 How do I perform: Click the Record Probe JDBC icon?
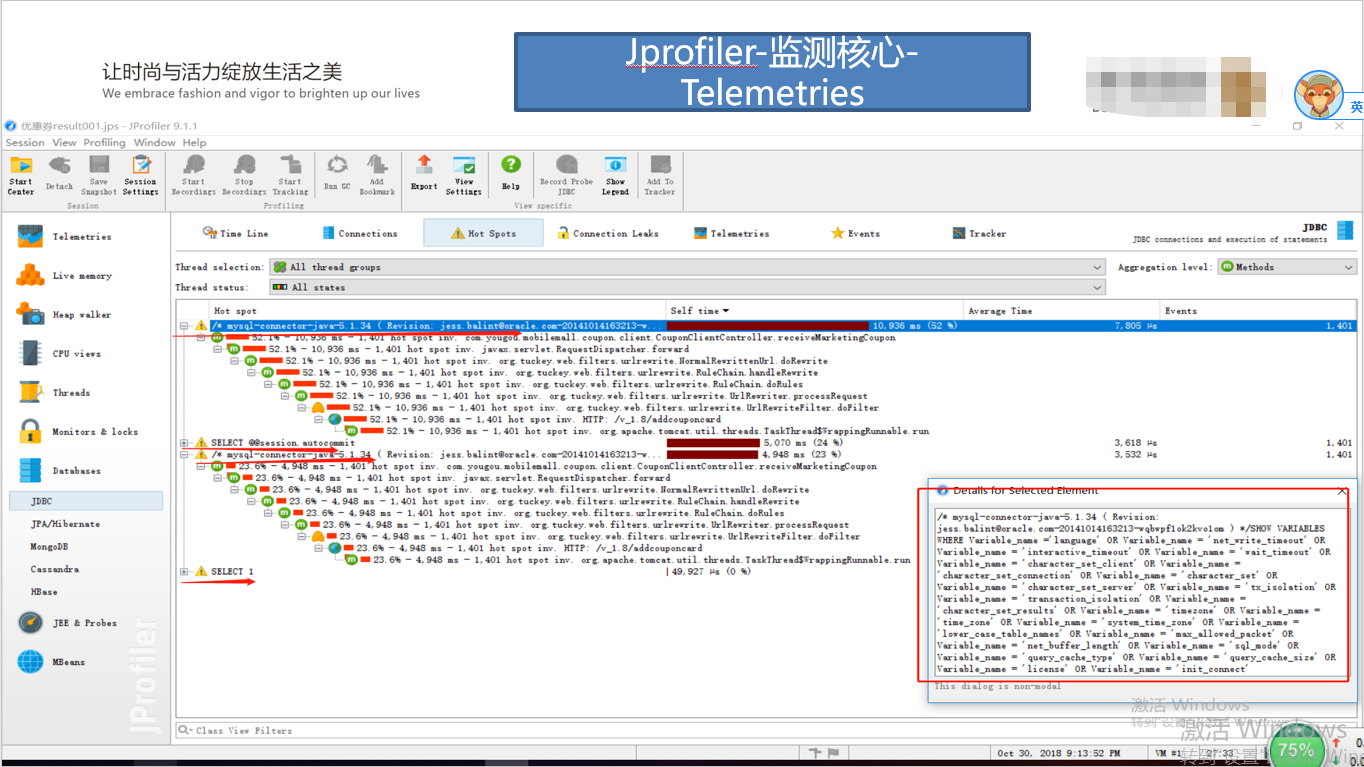[567, 175]
